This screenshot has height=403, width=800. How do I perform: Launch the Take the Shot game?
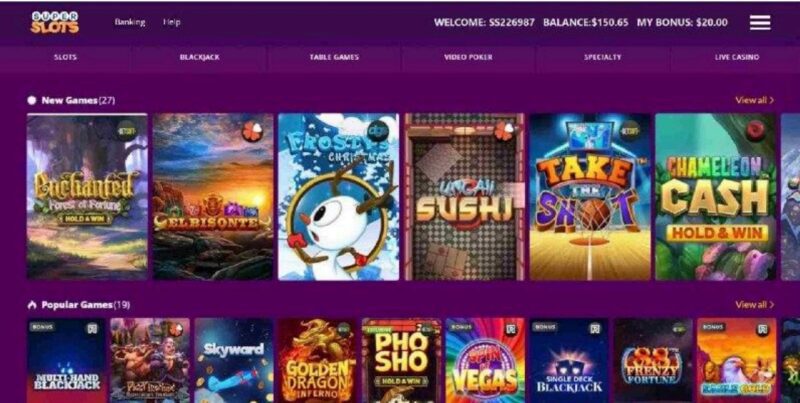[x=590, y=196]
